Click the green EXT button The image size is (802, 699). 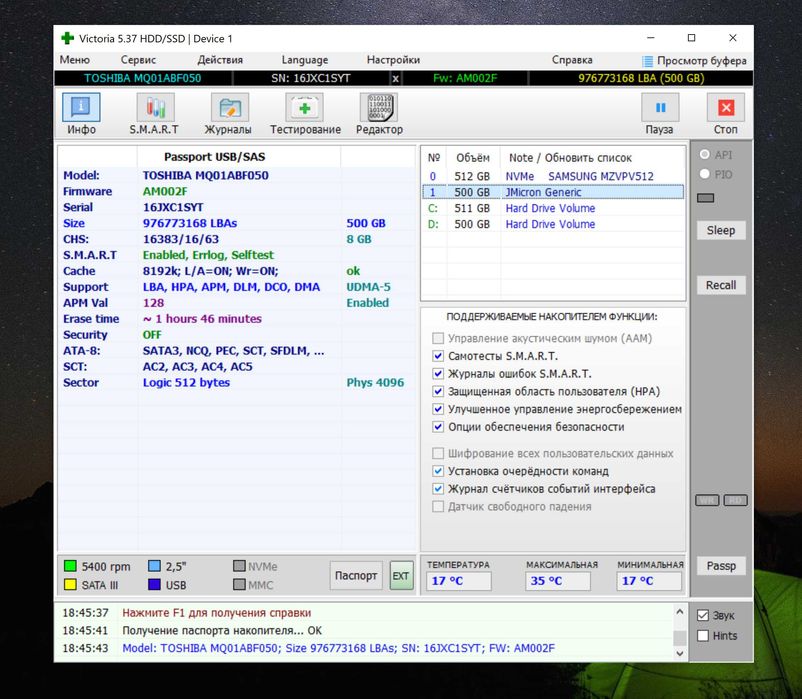pyautogui.click(x=401, y=576)
